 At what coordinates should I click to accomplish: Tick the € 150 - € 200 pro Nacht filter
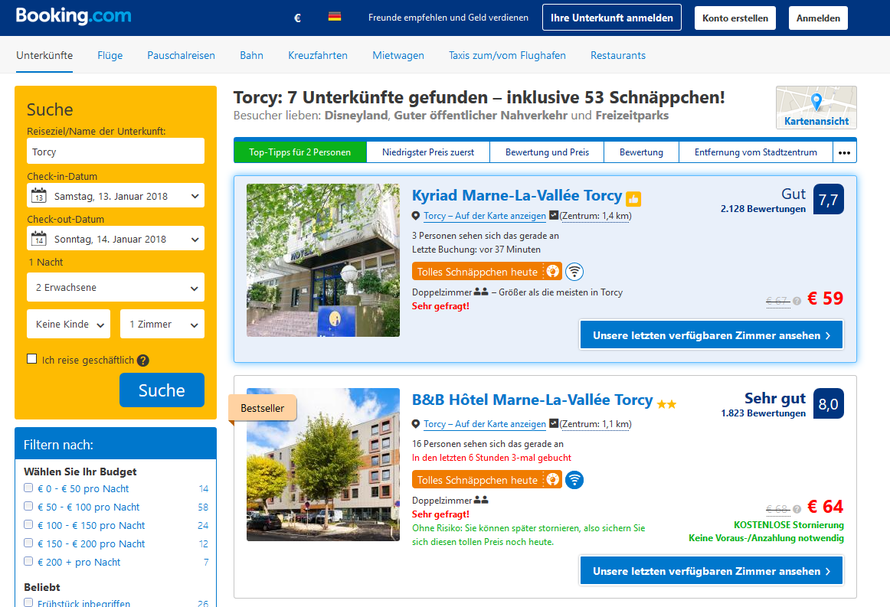28,543
